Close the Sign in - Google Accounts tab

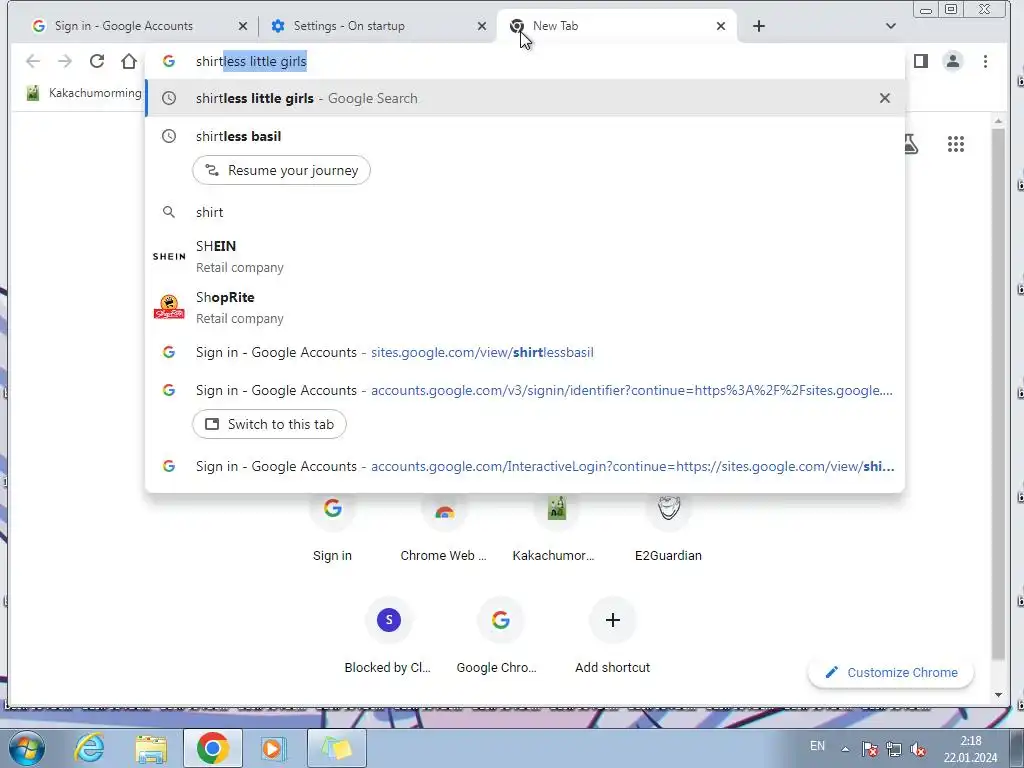point(242,26)
